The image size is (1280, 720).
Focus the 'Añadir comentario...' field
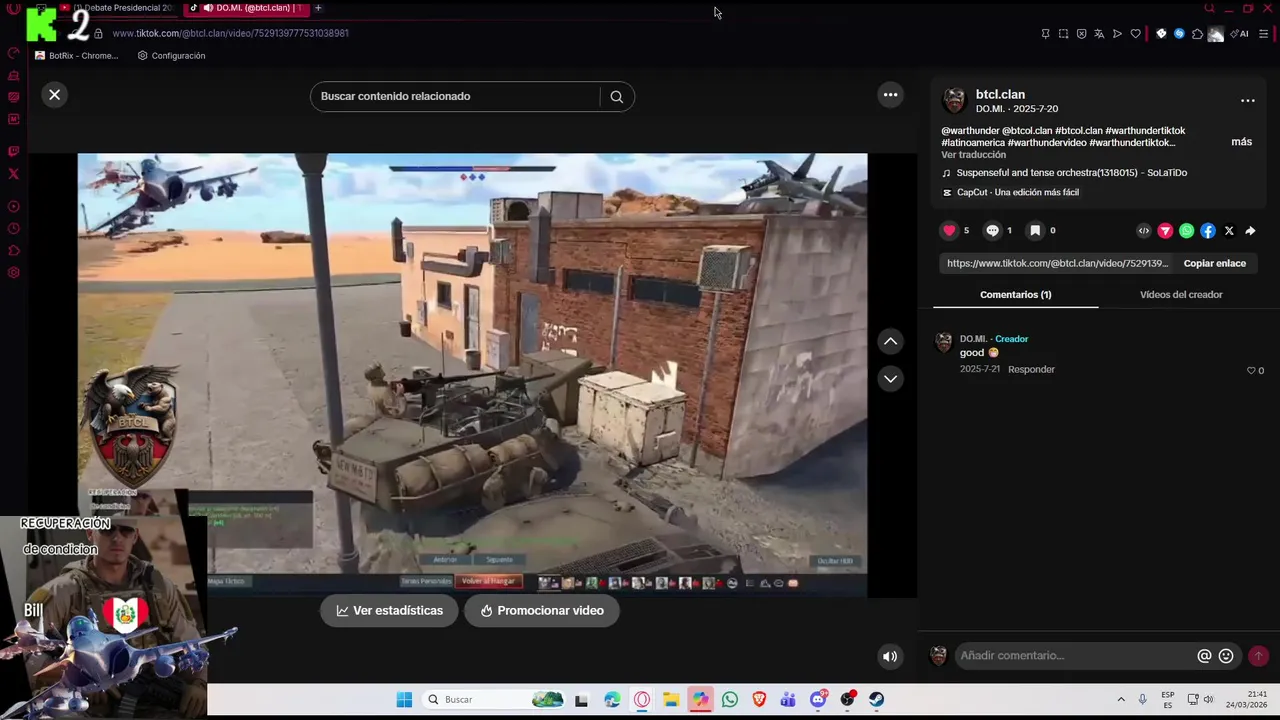click(x=1073, y=656)
